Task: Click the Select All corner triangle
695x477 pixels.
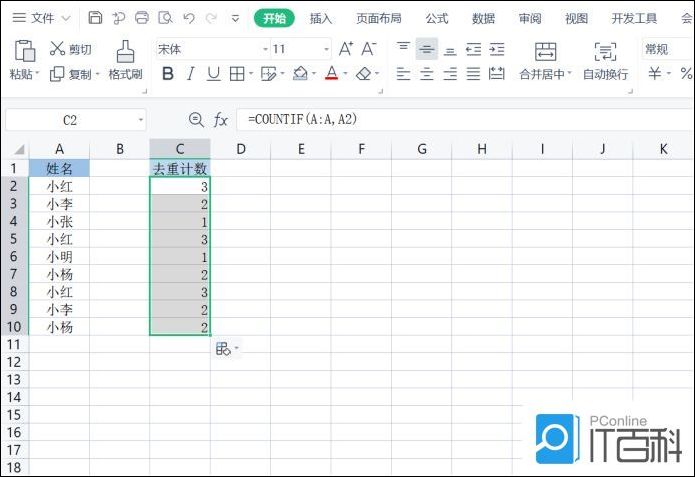Action: 19,149
